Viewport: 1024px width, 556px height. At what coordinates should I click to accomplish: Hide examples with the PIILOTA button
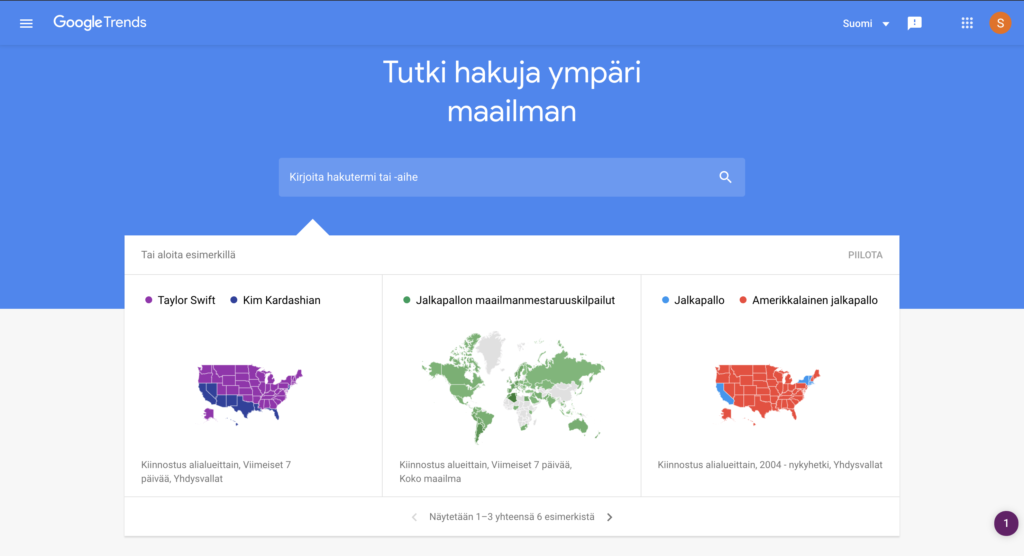point(865,255)
